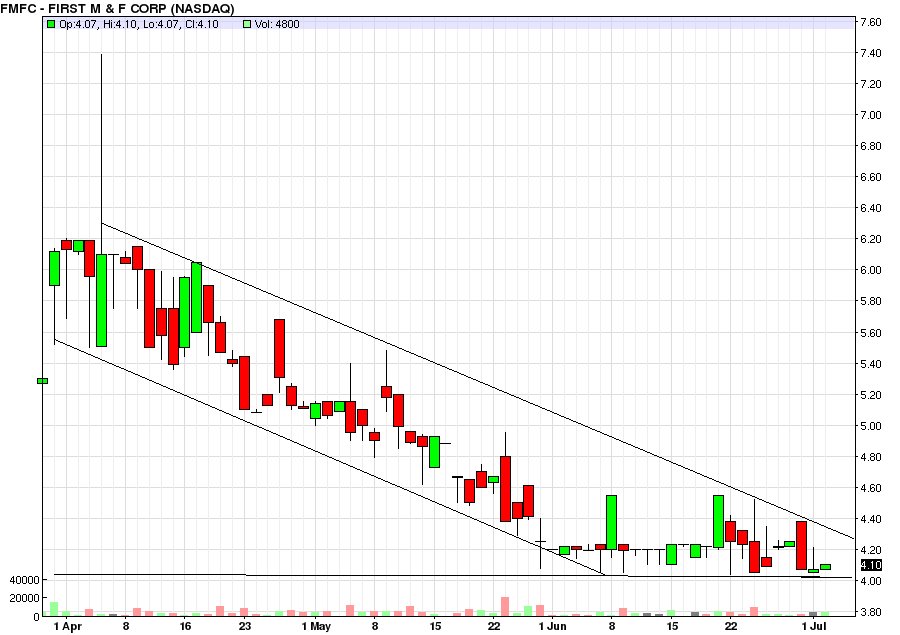Click the 5.40 price axis label
Screen dimensions: 900x635
(x=871, y=364)
